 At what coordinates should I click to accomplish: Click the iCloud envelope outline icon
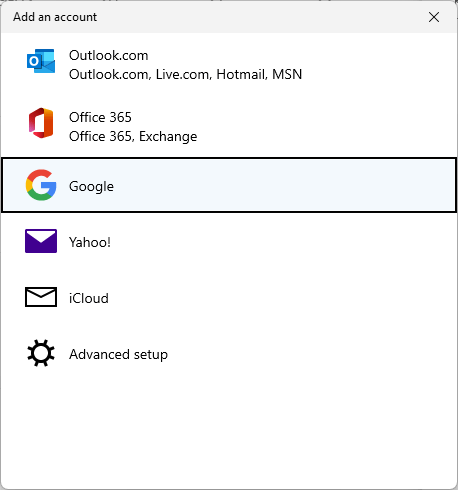tap(41, 297)
